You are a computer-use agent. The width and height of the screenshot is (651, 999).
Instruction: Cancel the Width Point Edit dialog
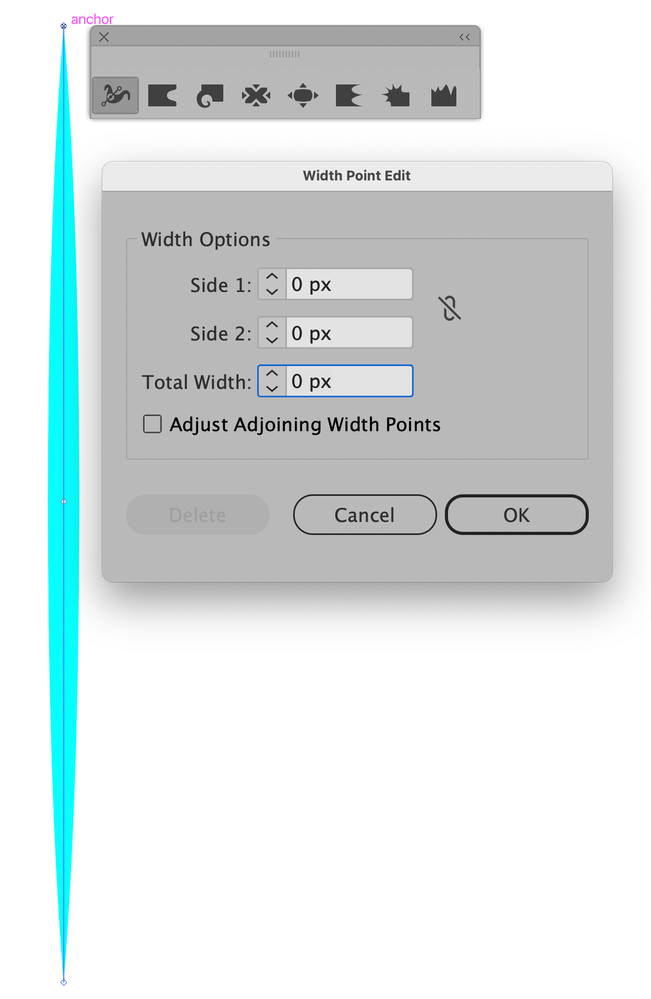[365, 515]
